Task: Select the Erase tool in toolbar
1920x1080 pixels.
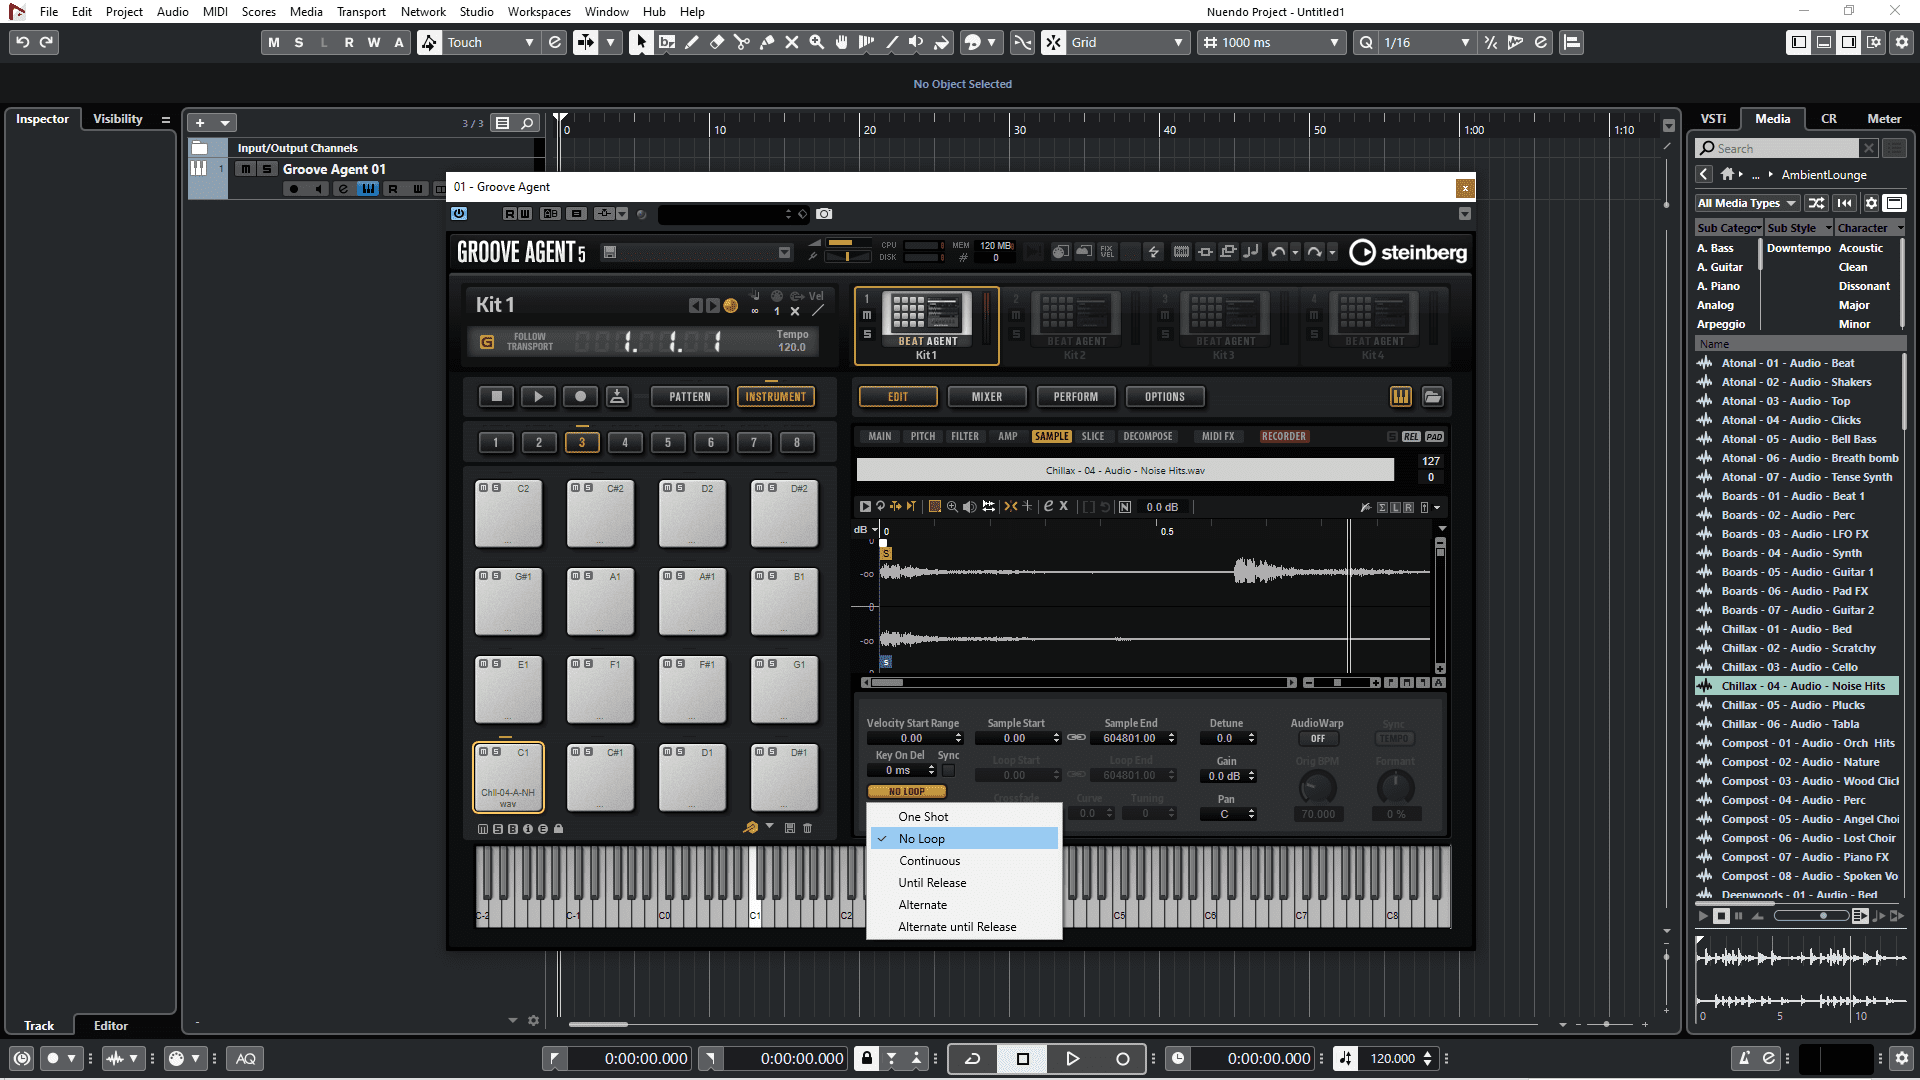Action: 717,42
